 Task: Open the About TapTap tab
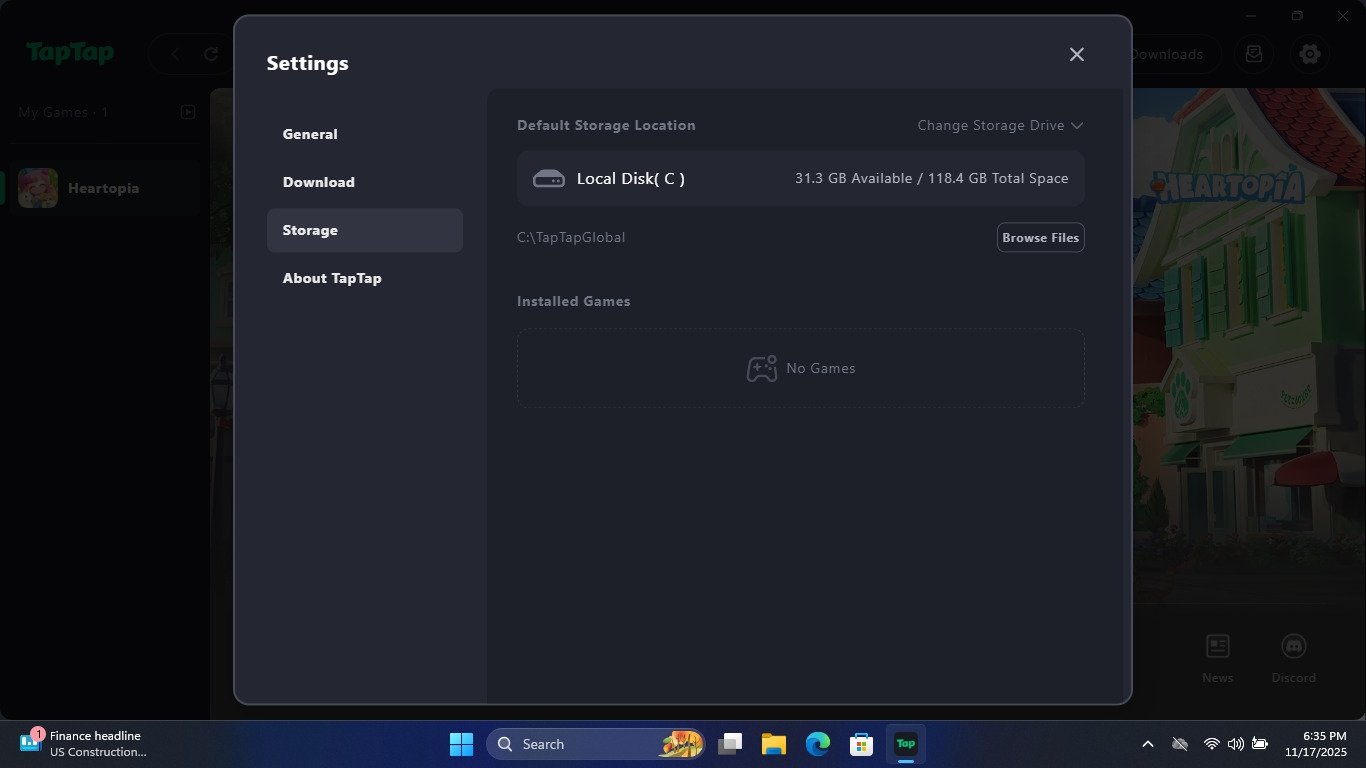point(332,278)
